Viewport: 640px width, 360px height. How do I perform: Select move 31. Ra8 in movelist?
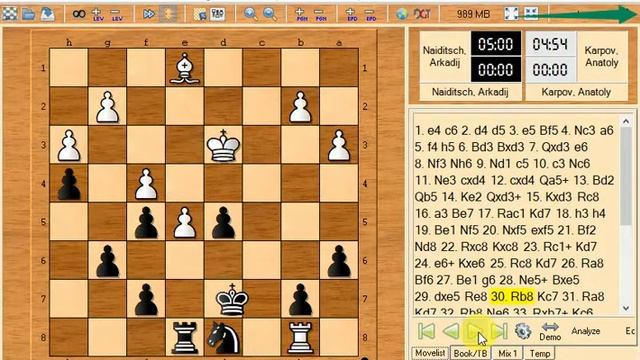pyautogui.click(x=583, y=296)
